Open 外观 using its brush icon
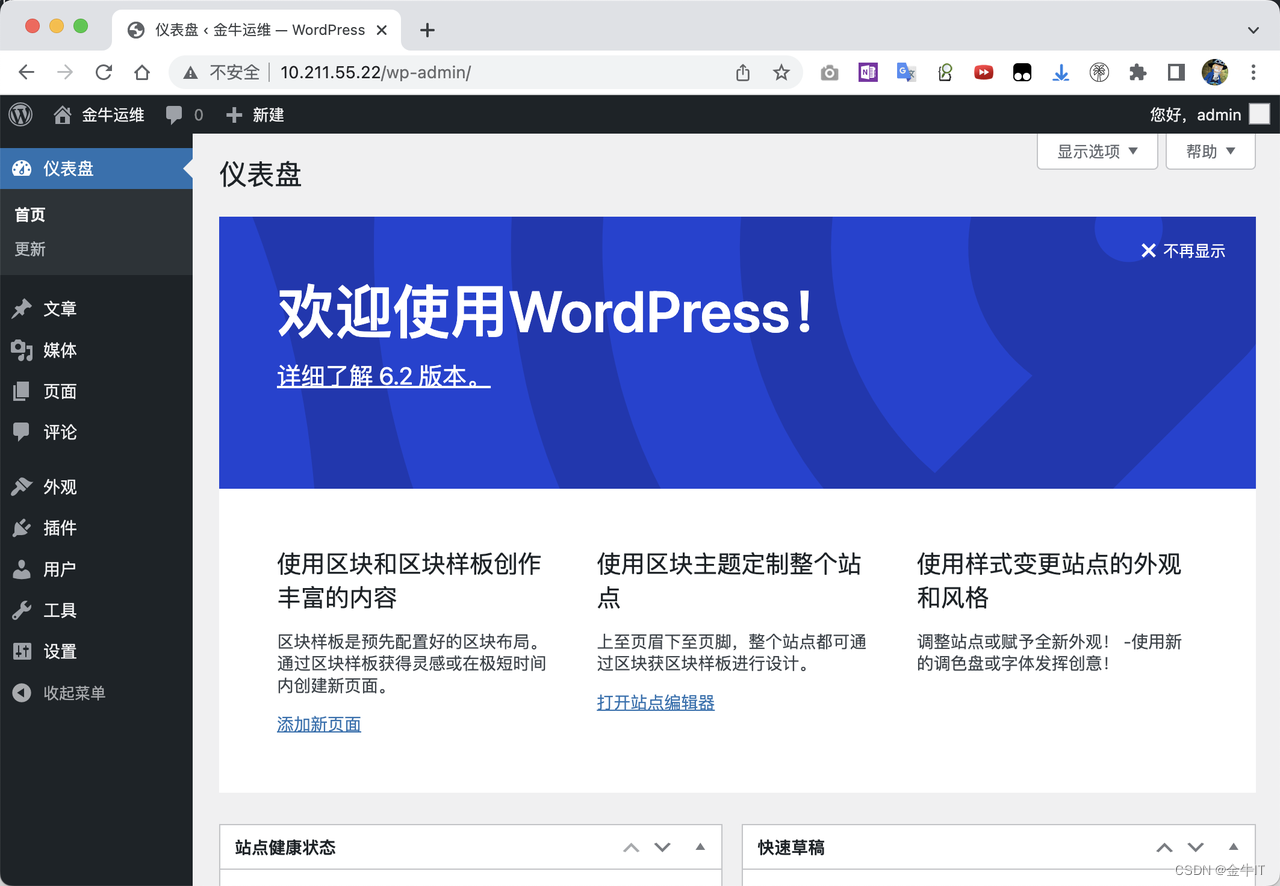This screenshot has width=1280, height=886. pyautogui.click(x=22, y=487)
